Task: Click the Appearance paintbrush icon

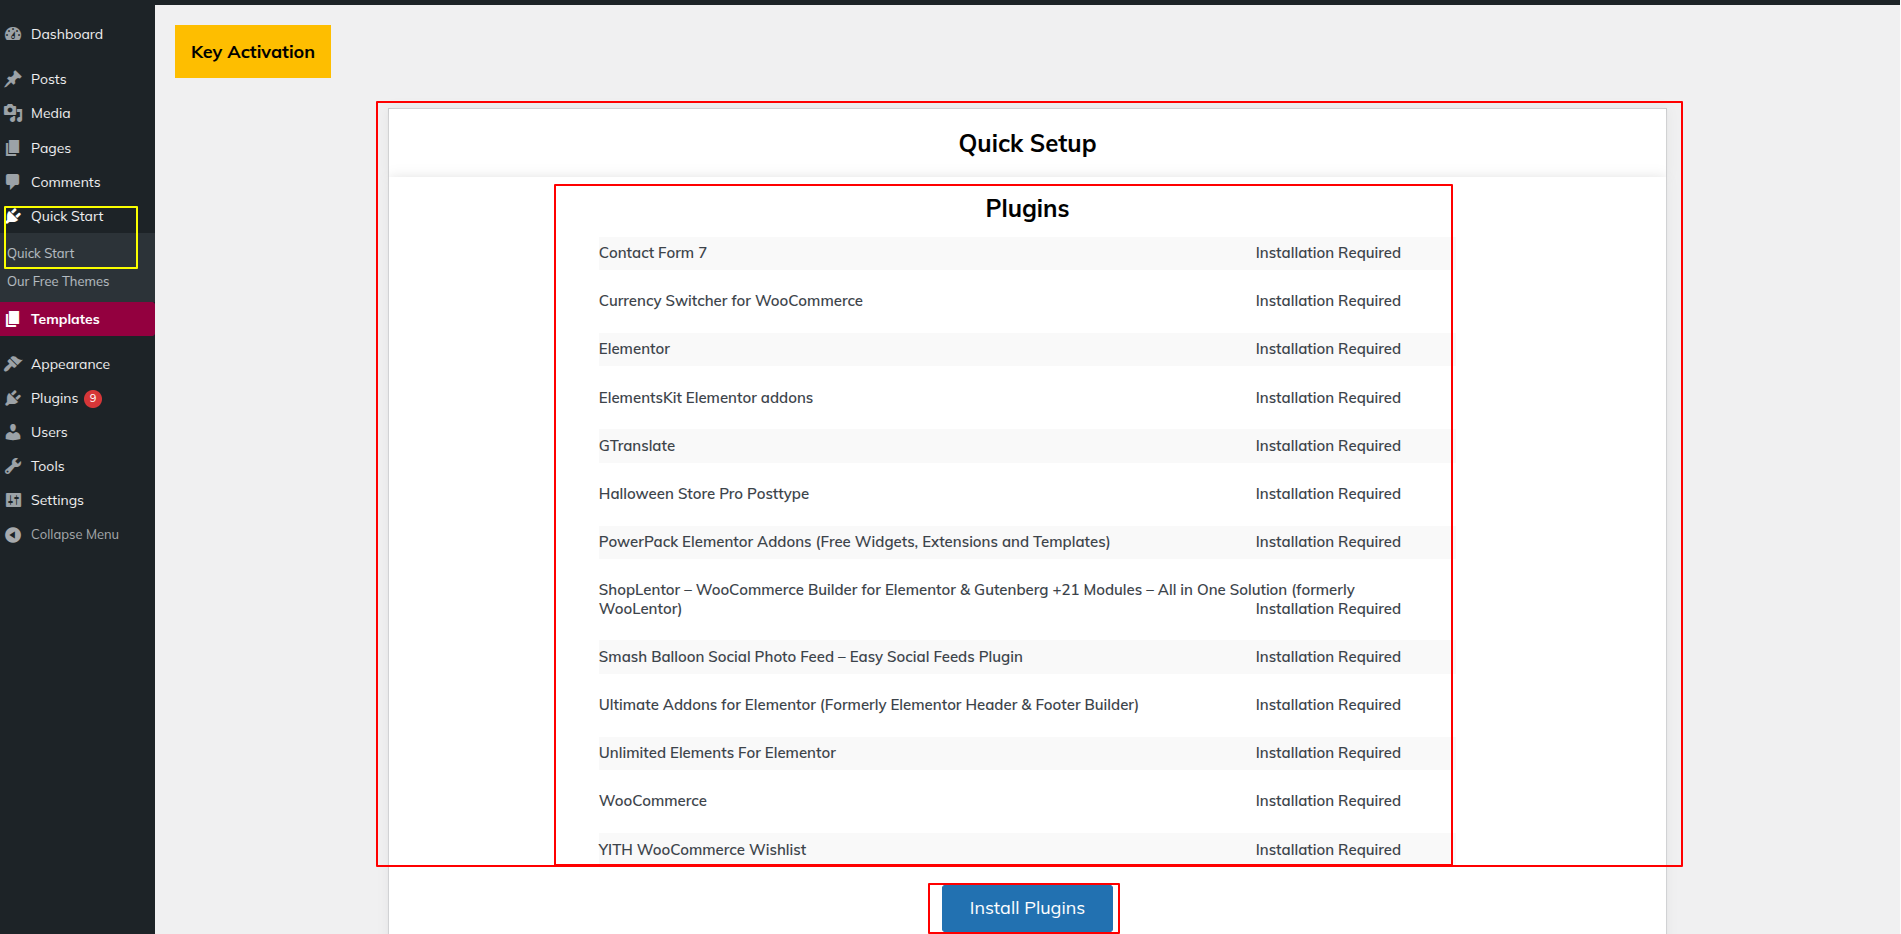Action: pyautogui.click(x=13, y=364)
